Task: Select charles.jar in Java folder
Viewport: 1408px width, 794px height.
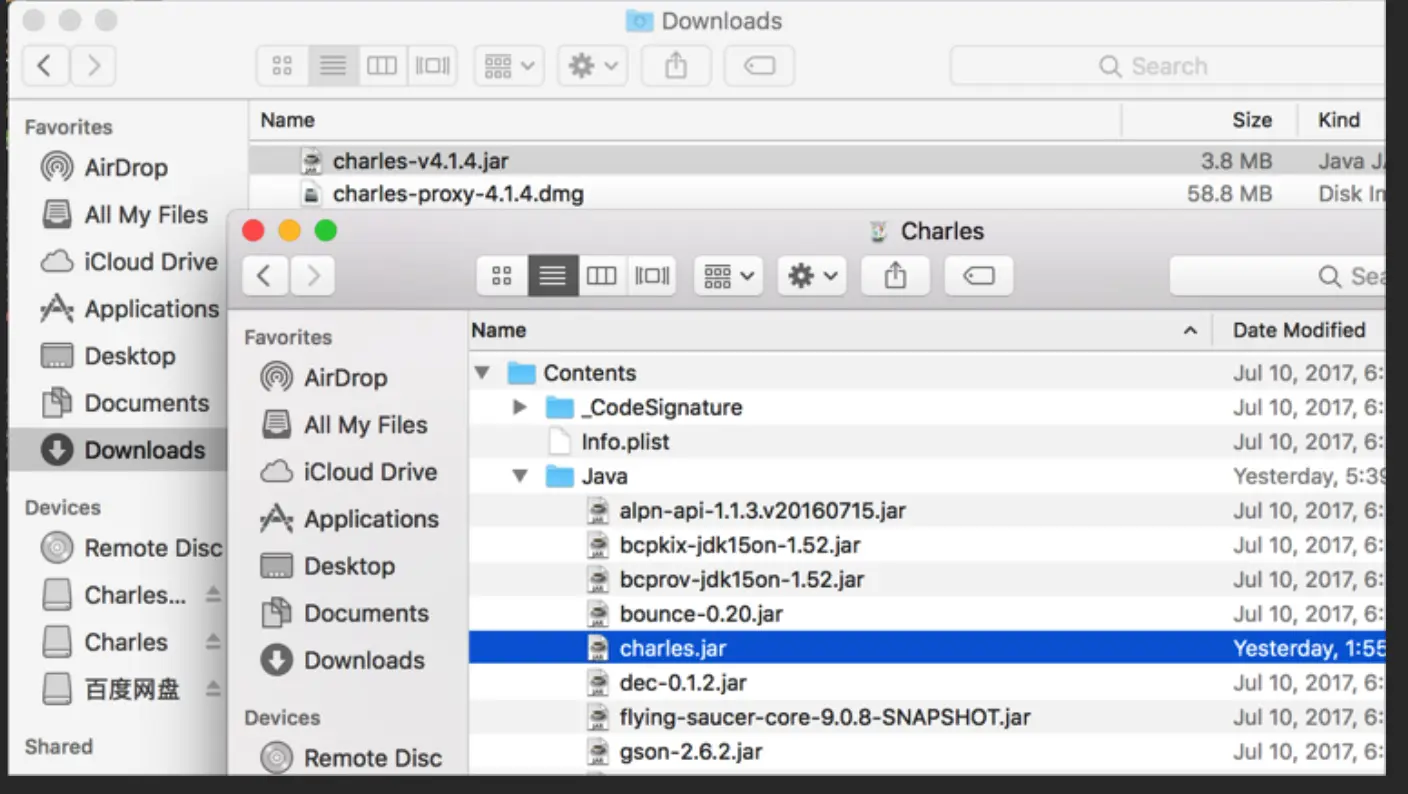Action: (x=926, y=648)
